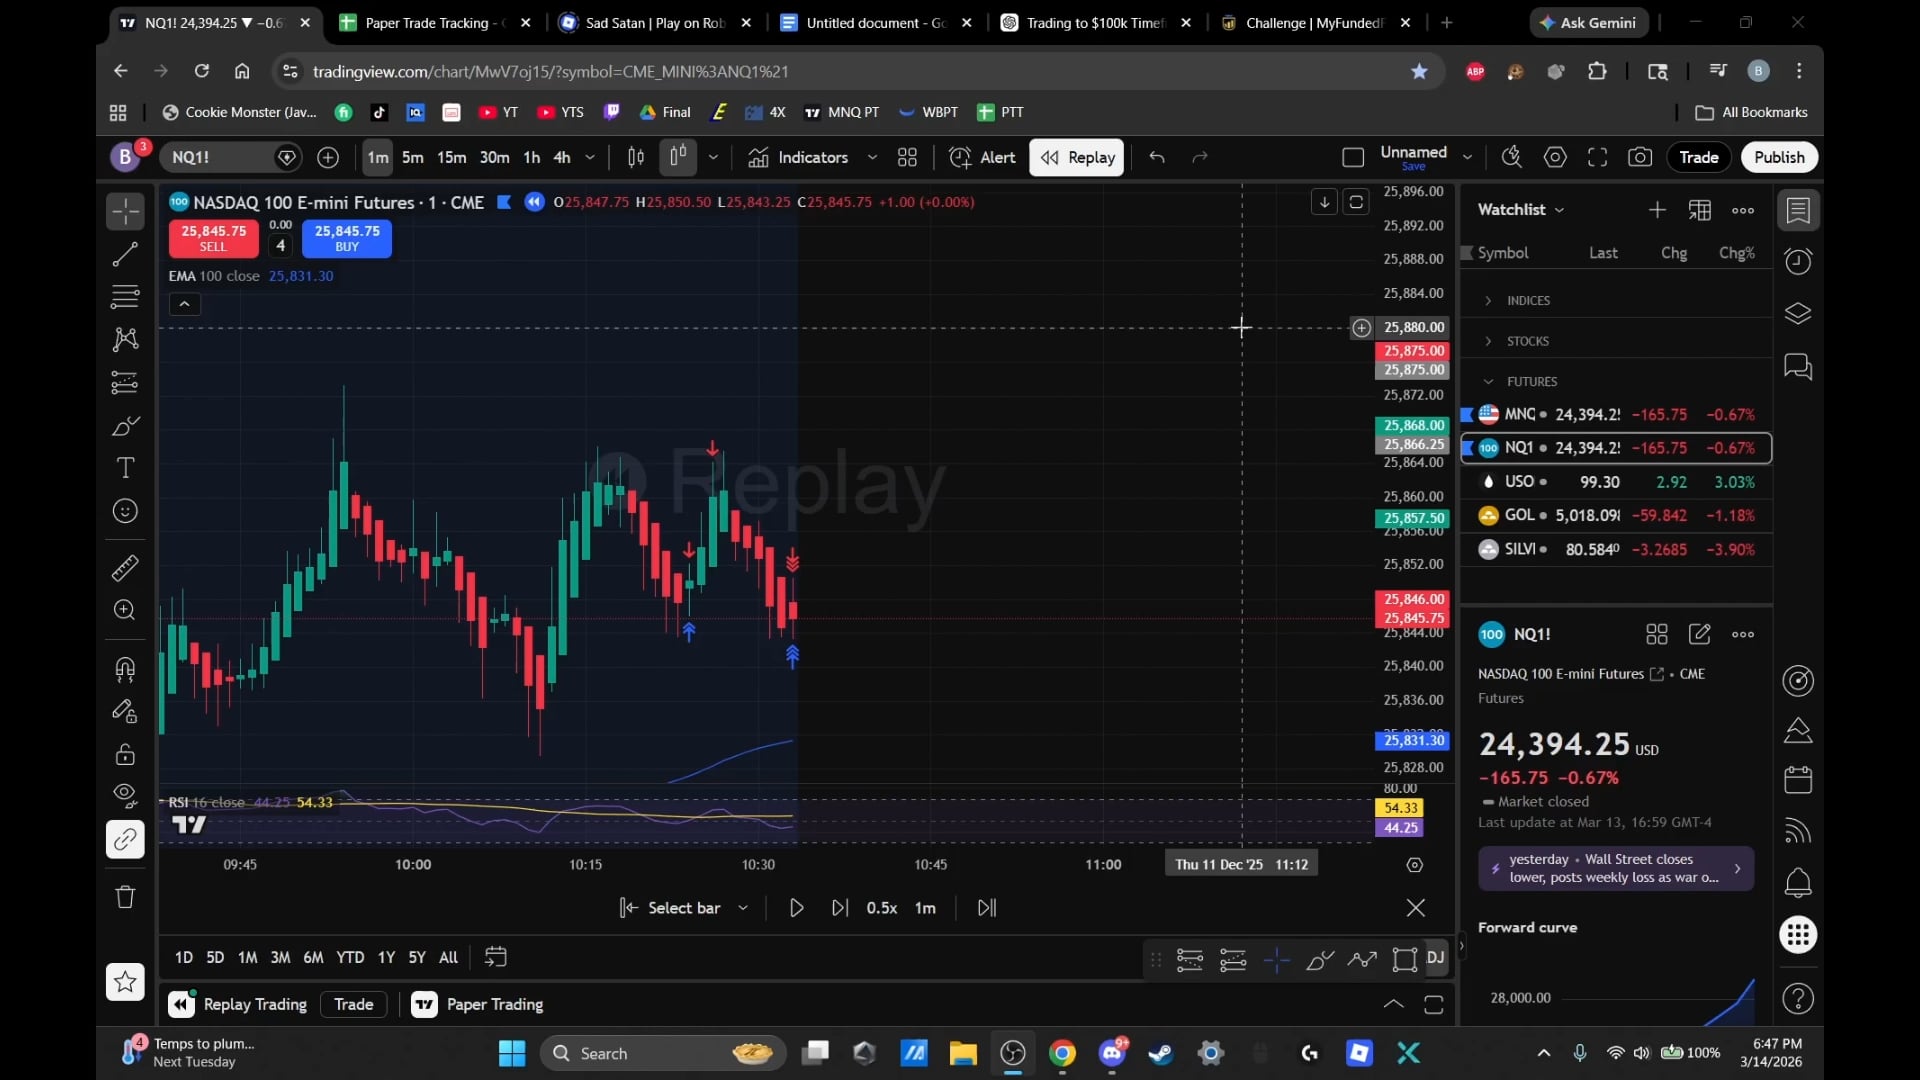The height and width of the screenshot is (1080, 1920).
Task: Select the Measure ruler tool
Action: pyautogui.click(x=125, y=568)
